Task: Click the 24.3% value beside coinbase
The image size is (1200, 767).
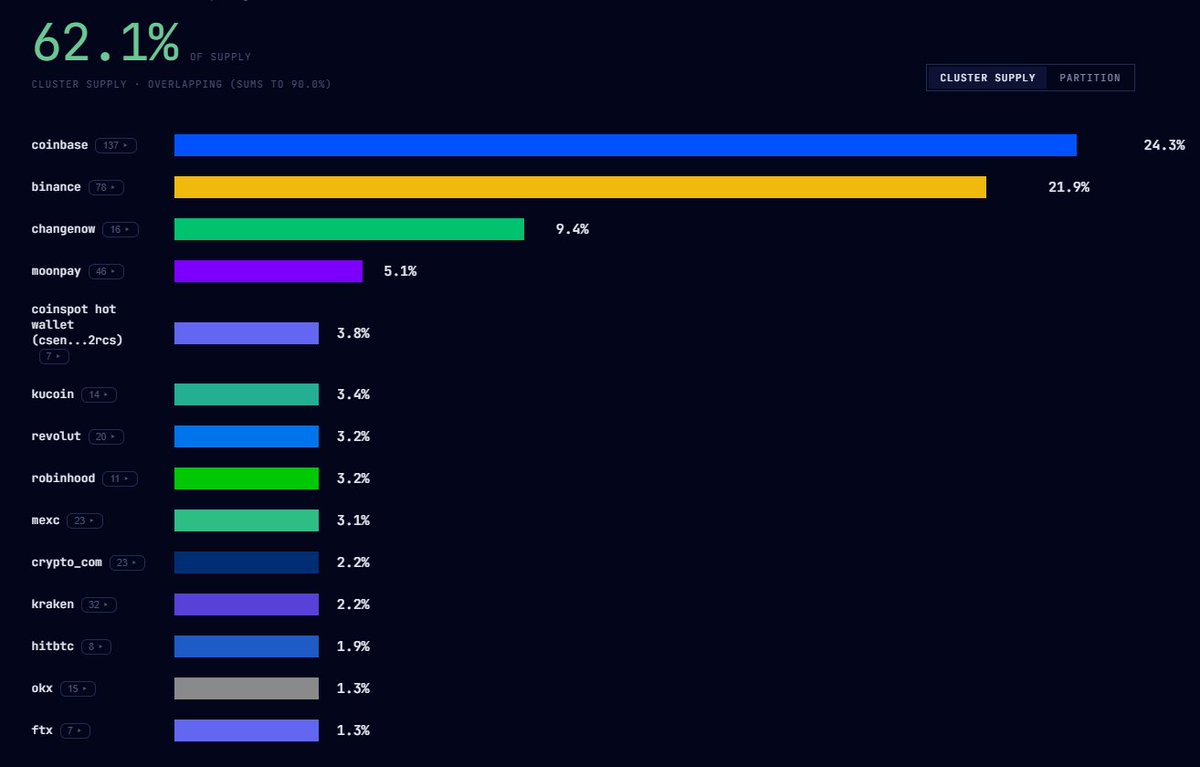Action: click(x=1164, y=145)
